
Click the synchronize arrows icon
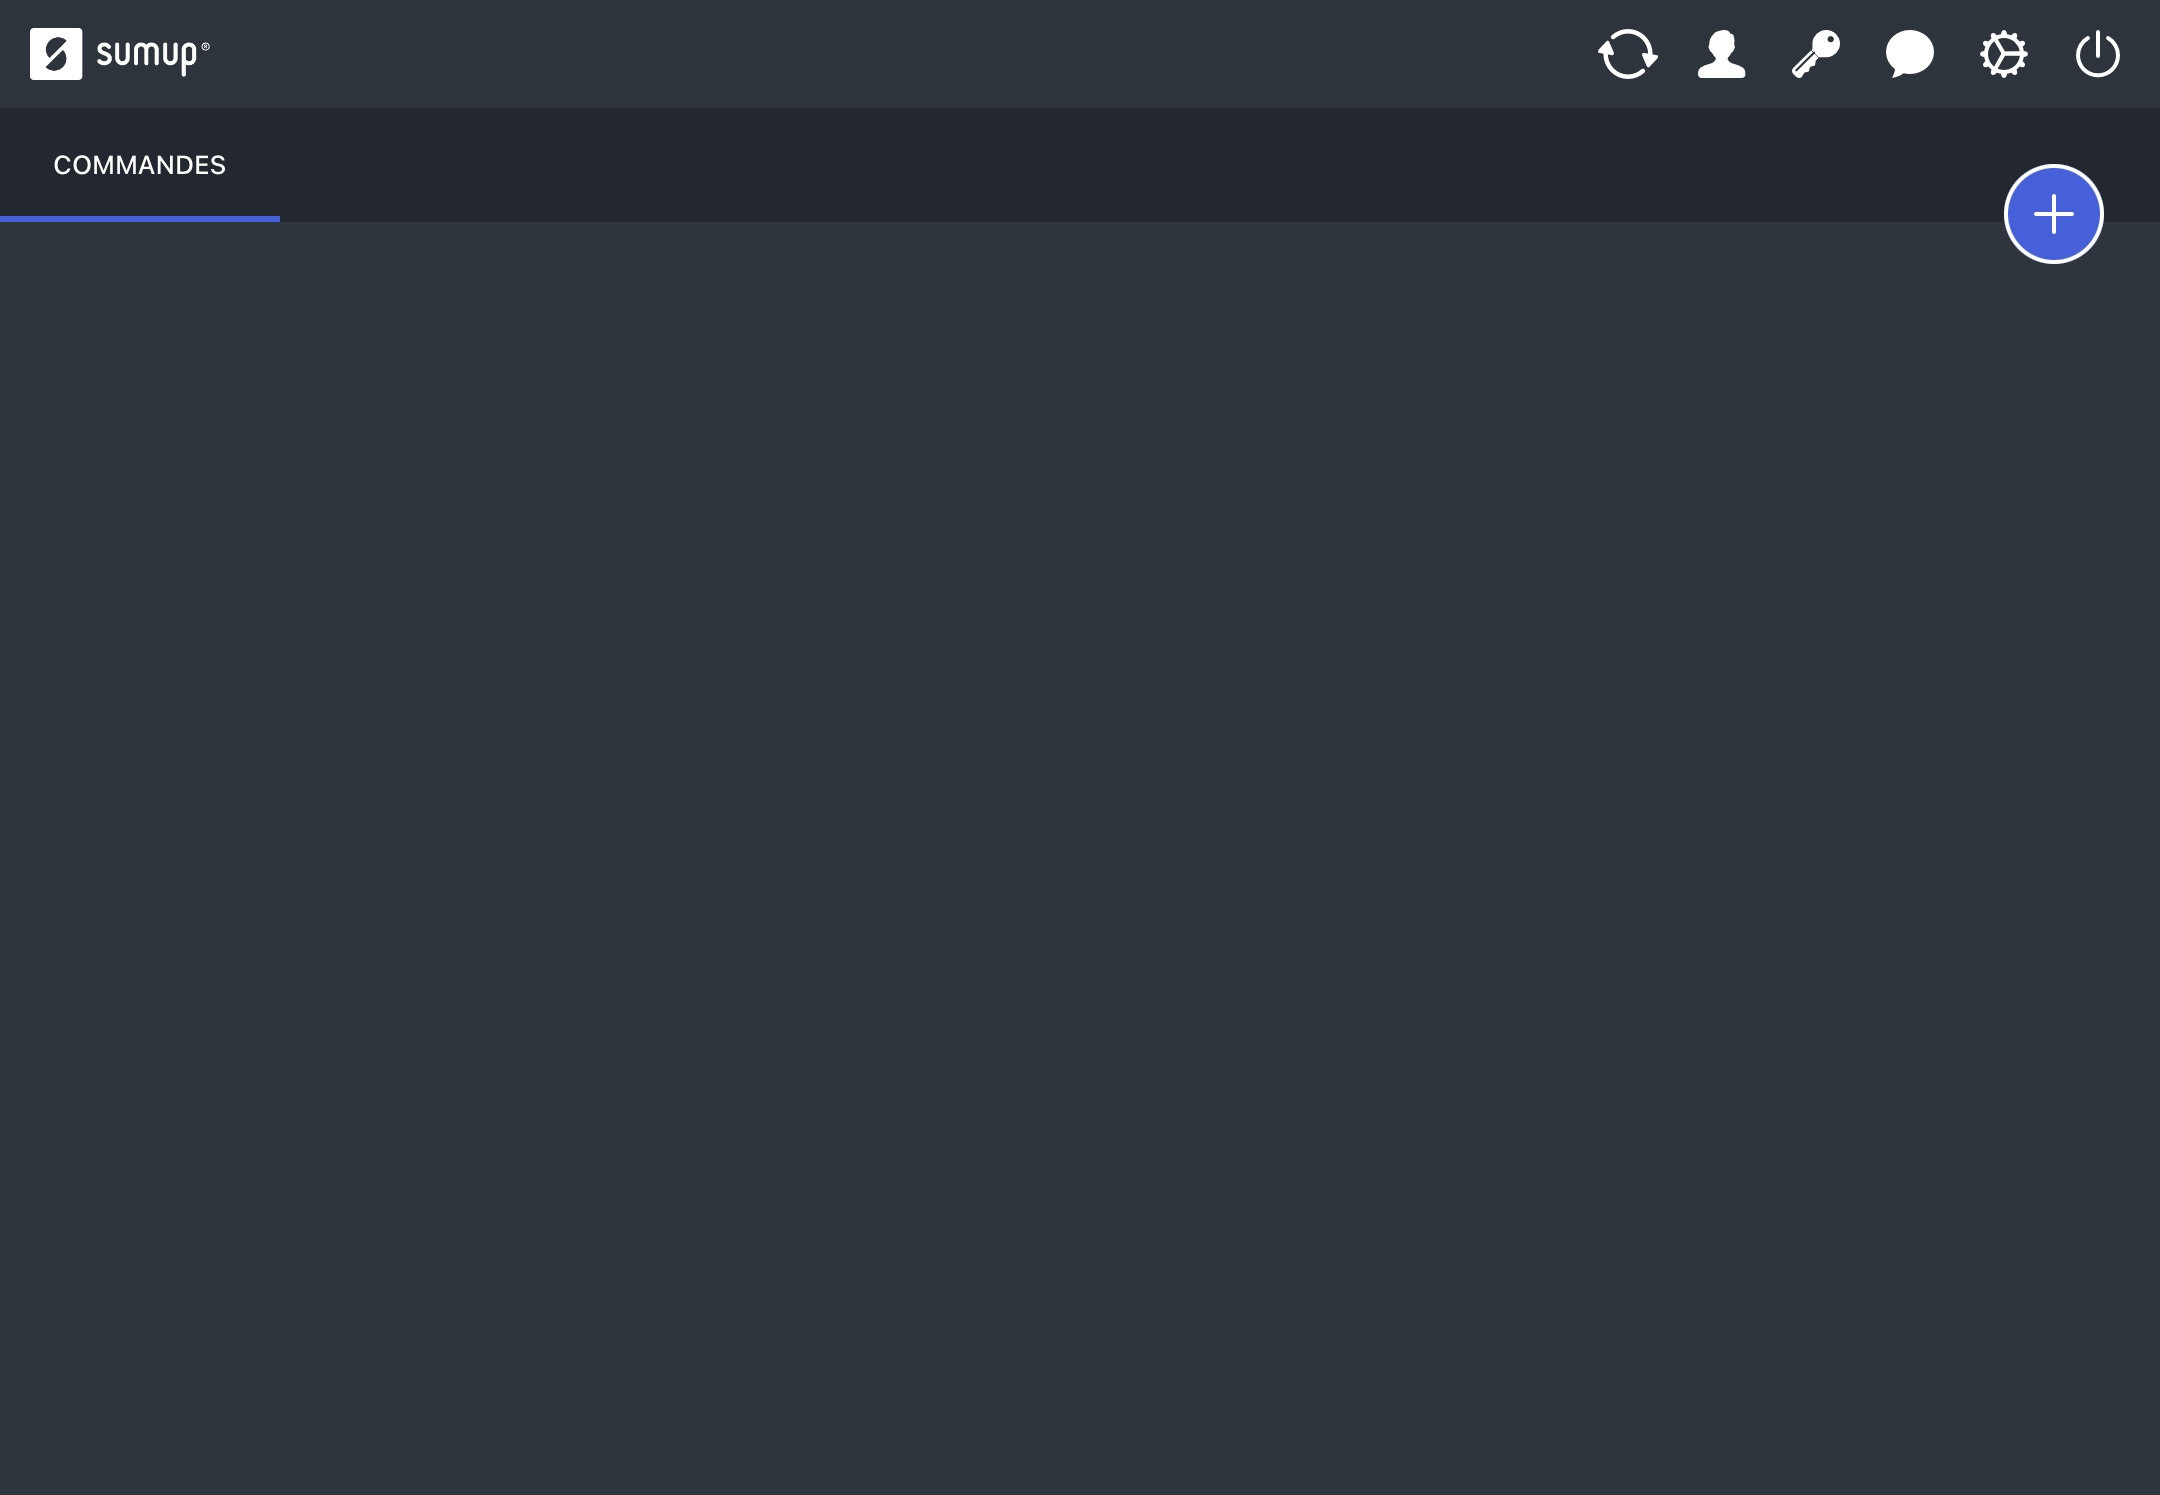(1627, 54)
